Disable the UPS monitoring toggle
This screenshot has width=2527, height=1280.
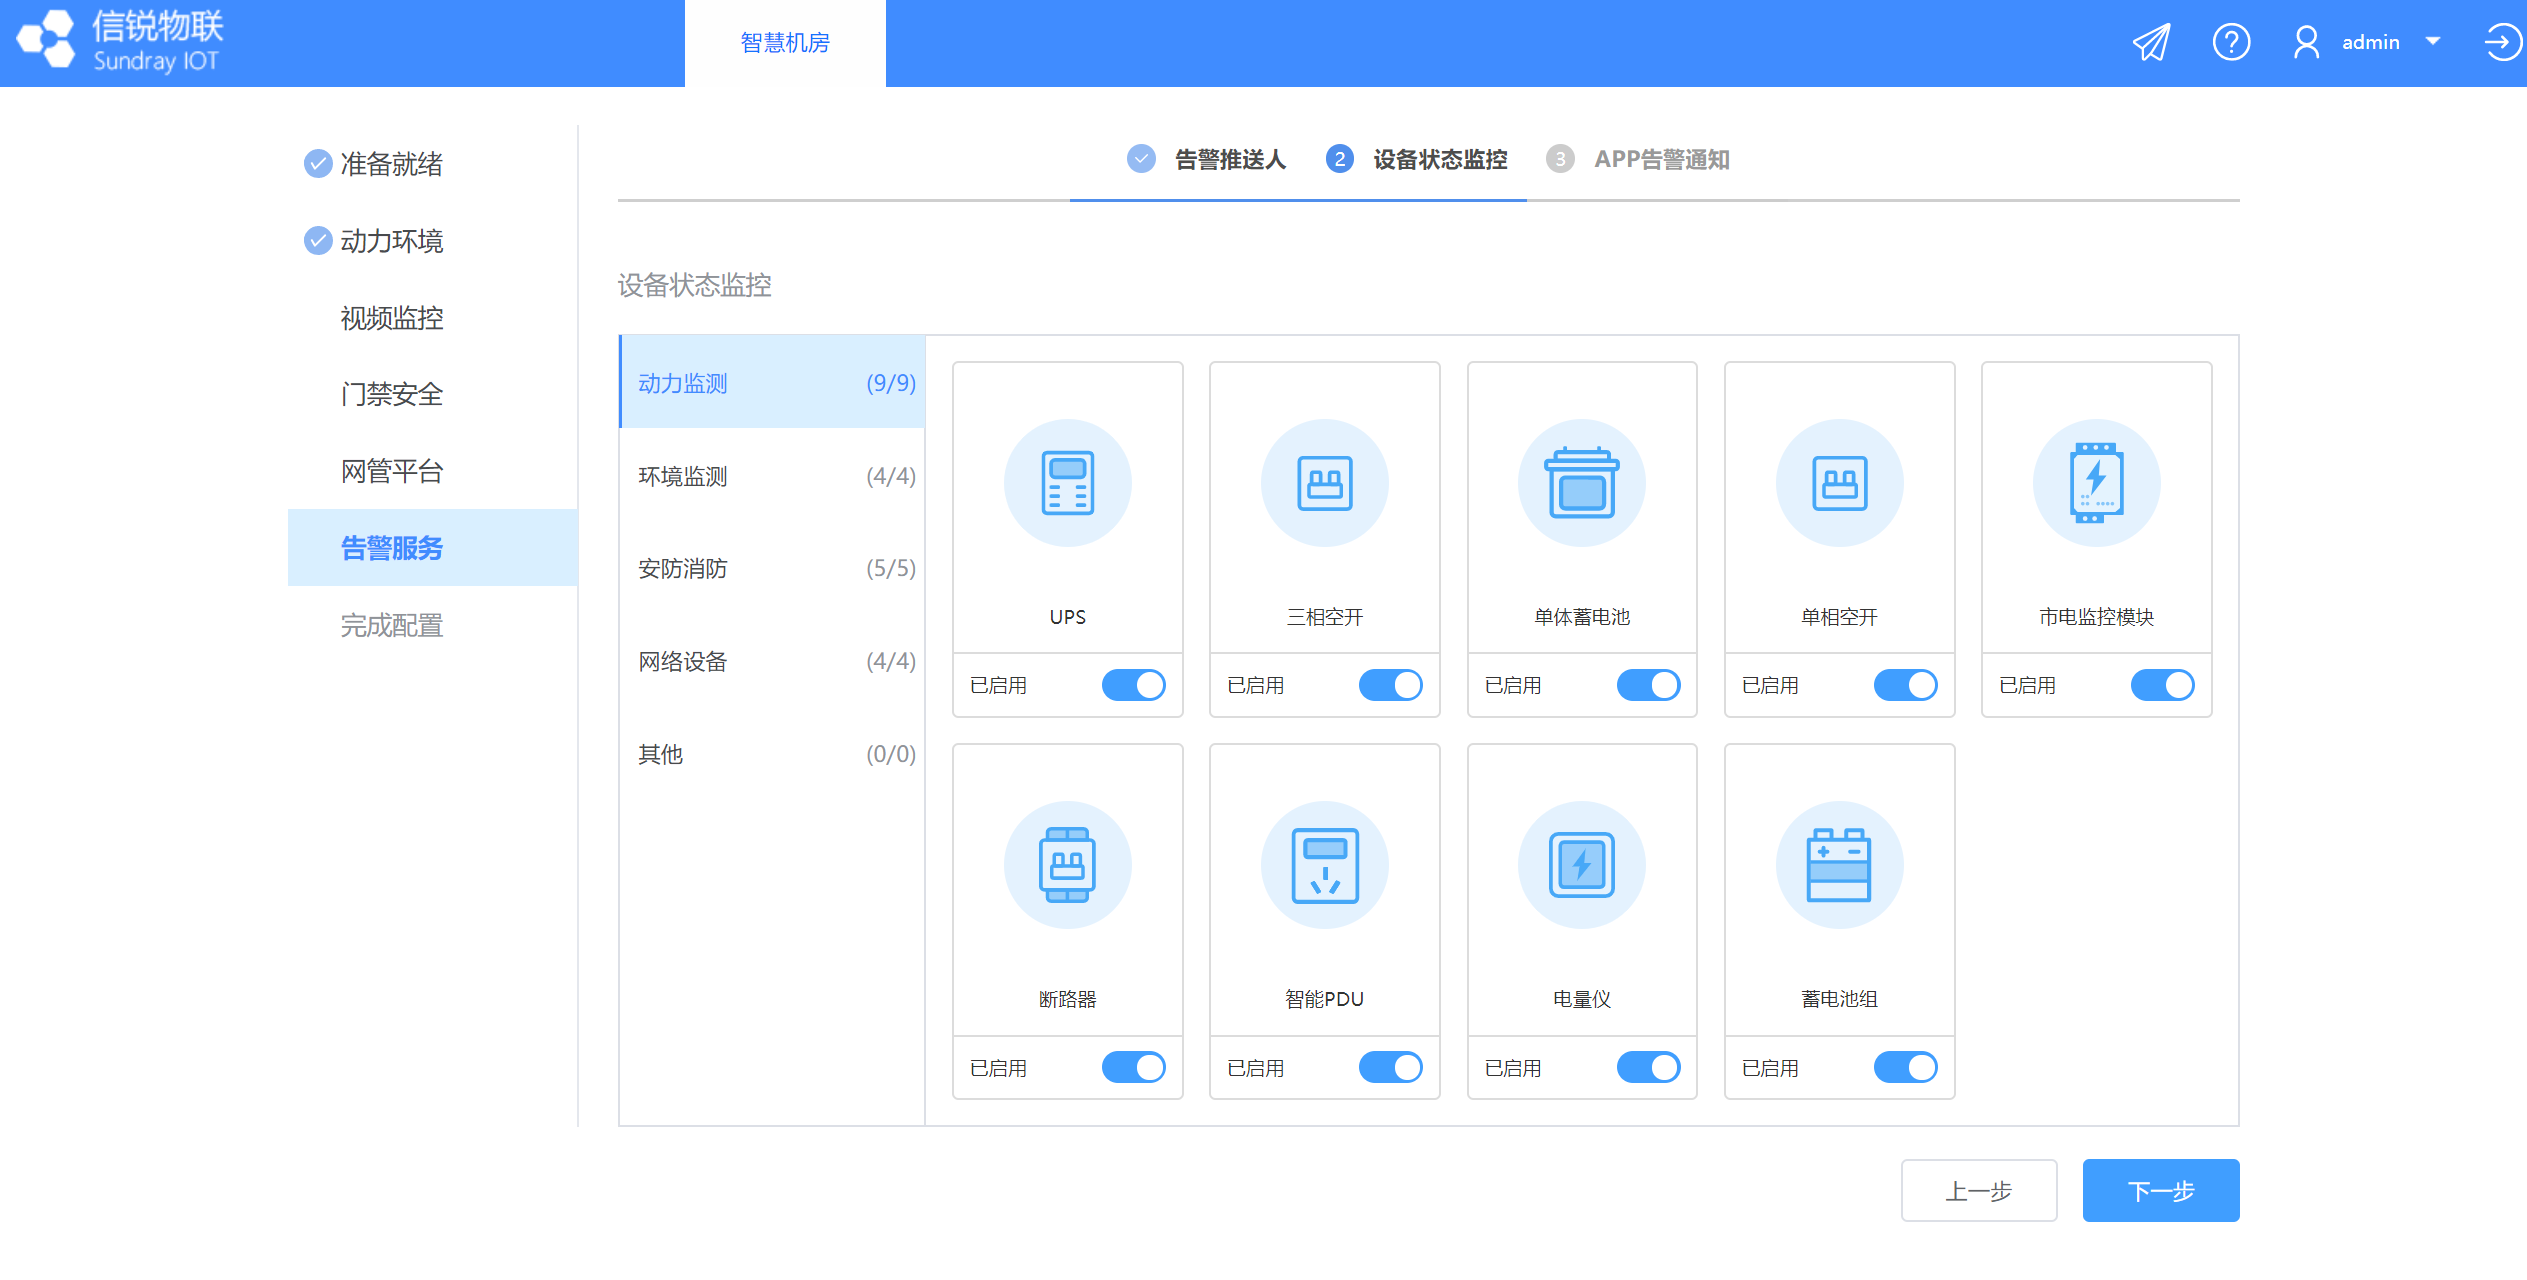coord(1133,685)
